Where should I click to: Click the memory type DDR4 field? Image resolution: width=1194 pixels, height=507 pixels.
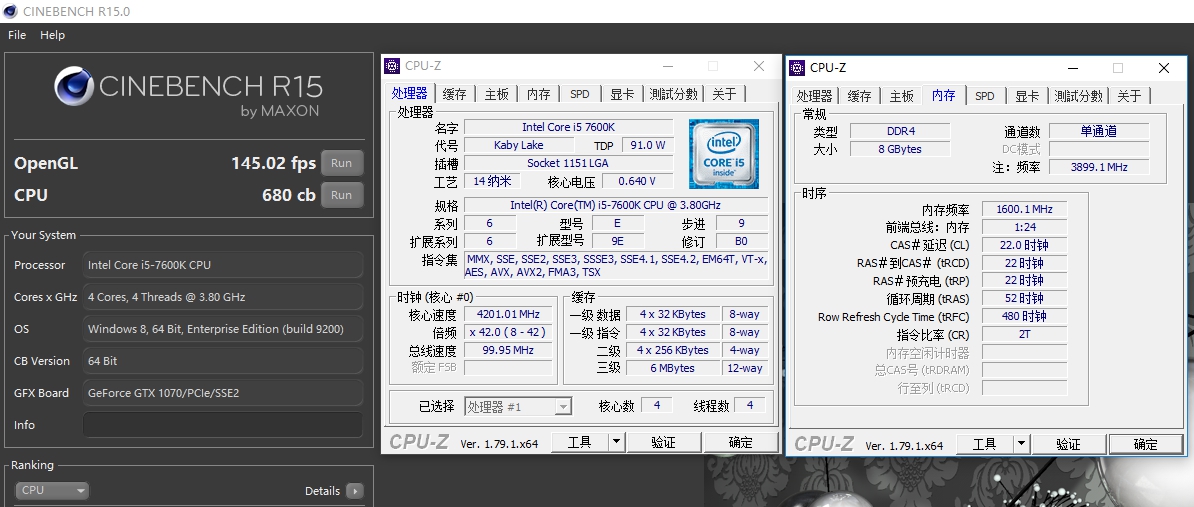pyautogui.click(x=900, y=131)
